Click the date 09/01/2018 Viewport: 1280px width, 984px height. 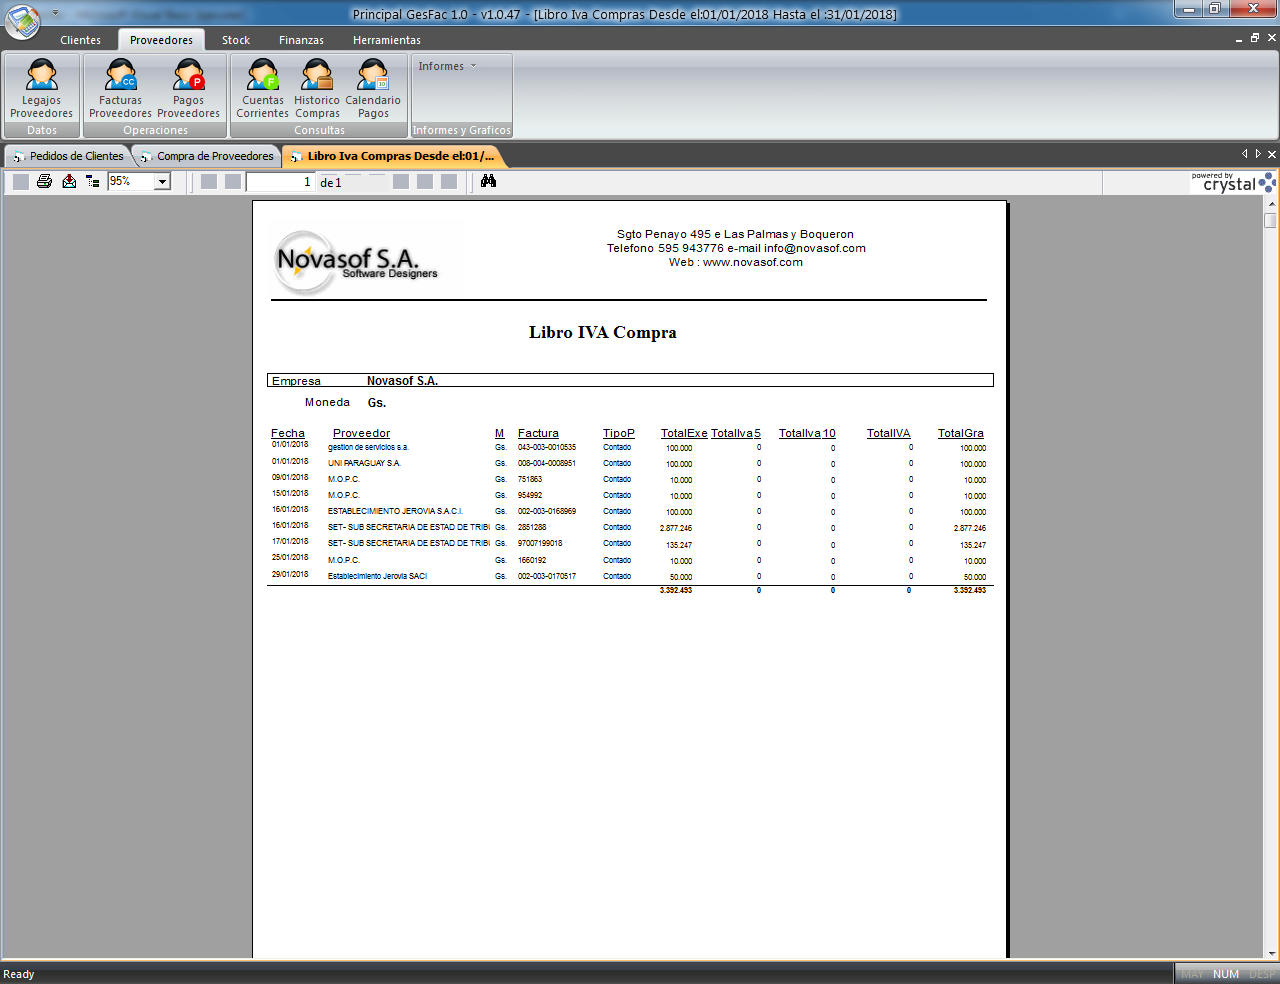[290, 477]
